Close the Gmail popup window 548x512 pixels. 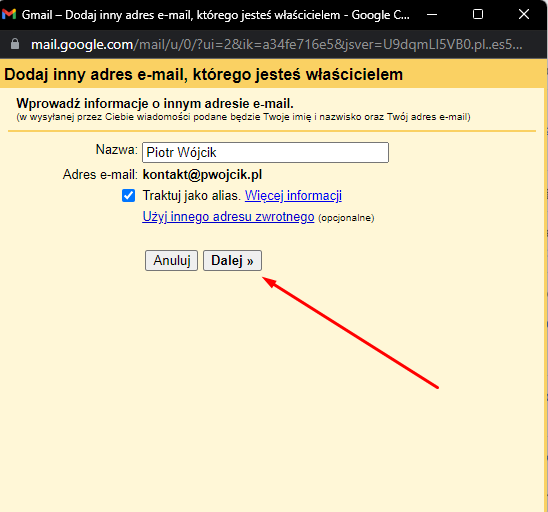pos(524,14)
